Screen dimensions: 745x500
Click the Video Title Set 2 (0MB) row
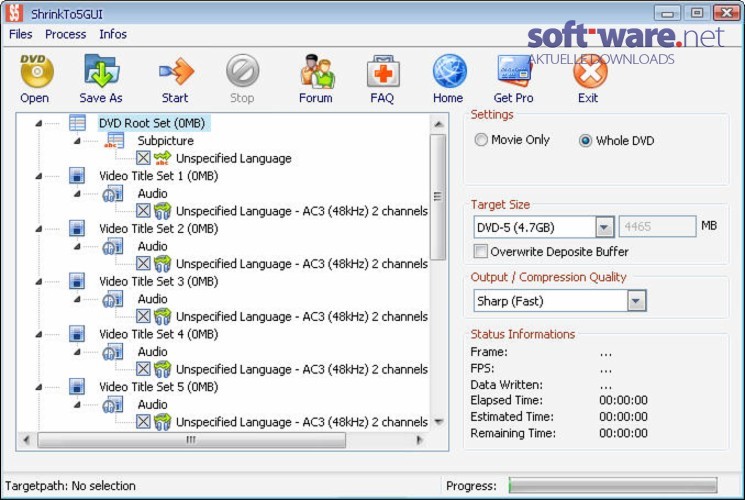pos(159,229)
